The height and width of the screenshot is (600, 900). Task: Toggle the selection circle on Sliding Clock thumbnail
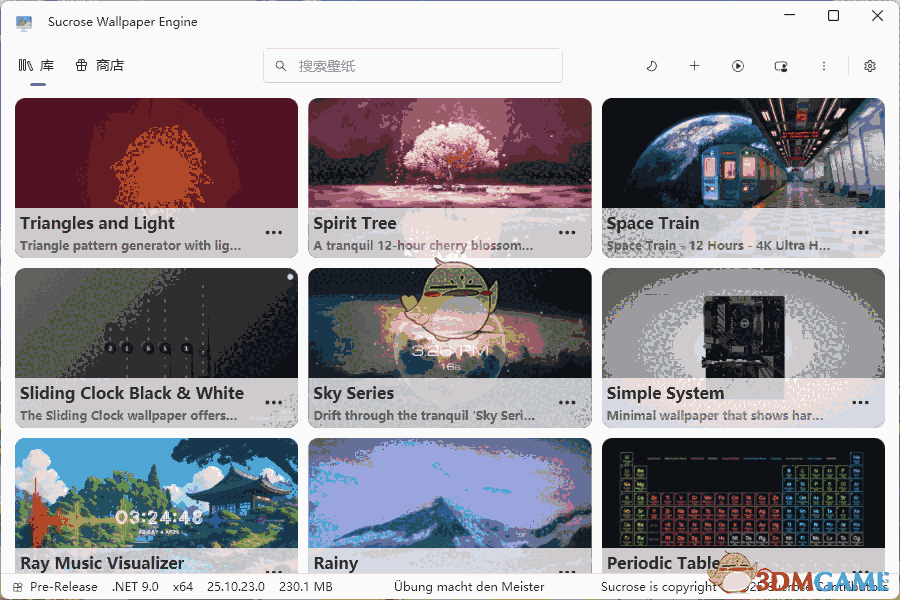[x=289, y=276]
